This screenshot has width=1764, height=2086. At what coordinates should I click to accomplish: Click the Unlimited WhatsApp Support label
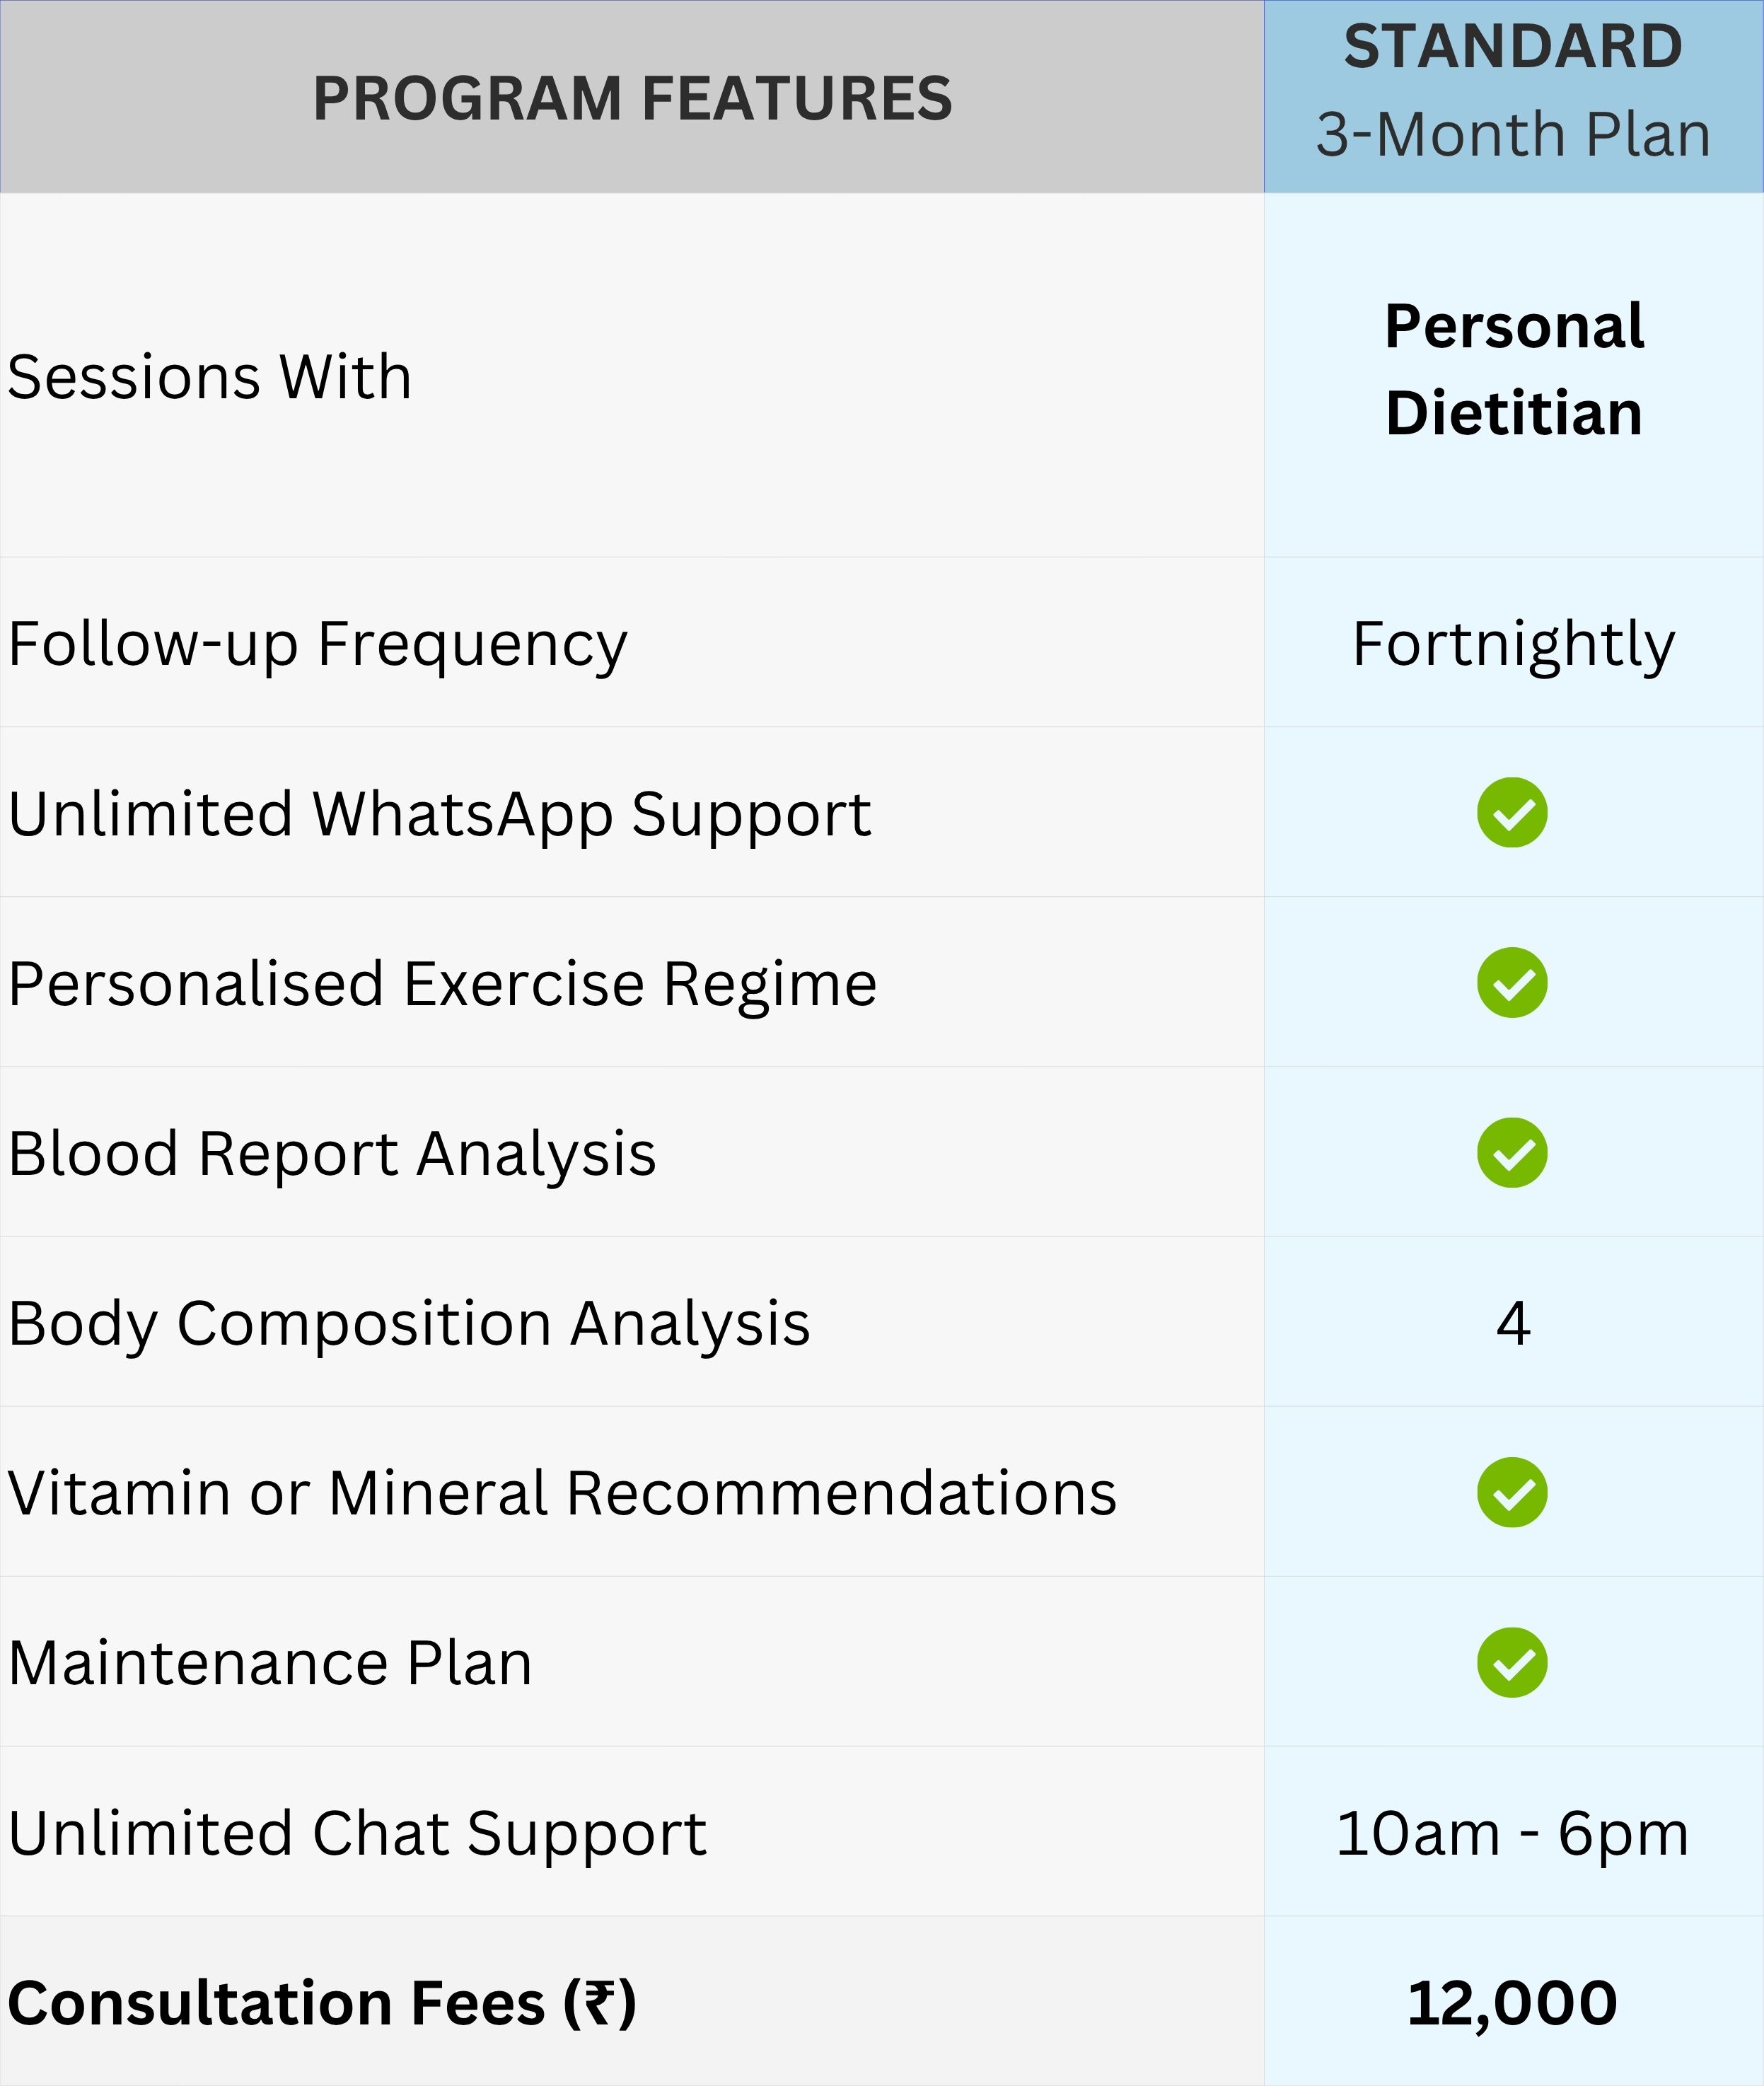coord(440,814)
